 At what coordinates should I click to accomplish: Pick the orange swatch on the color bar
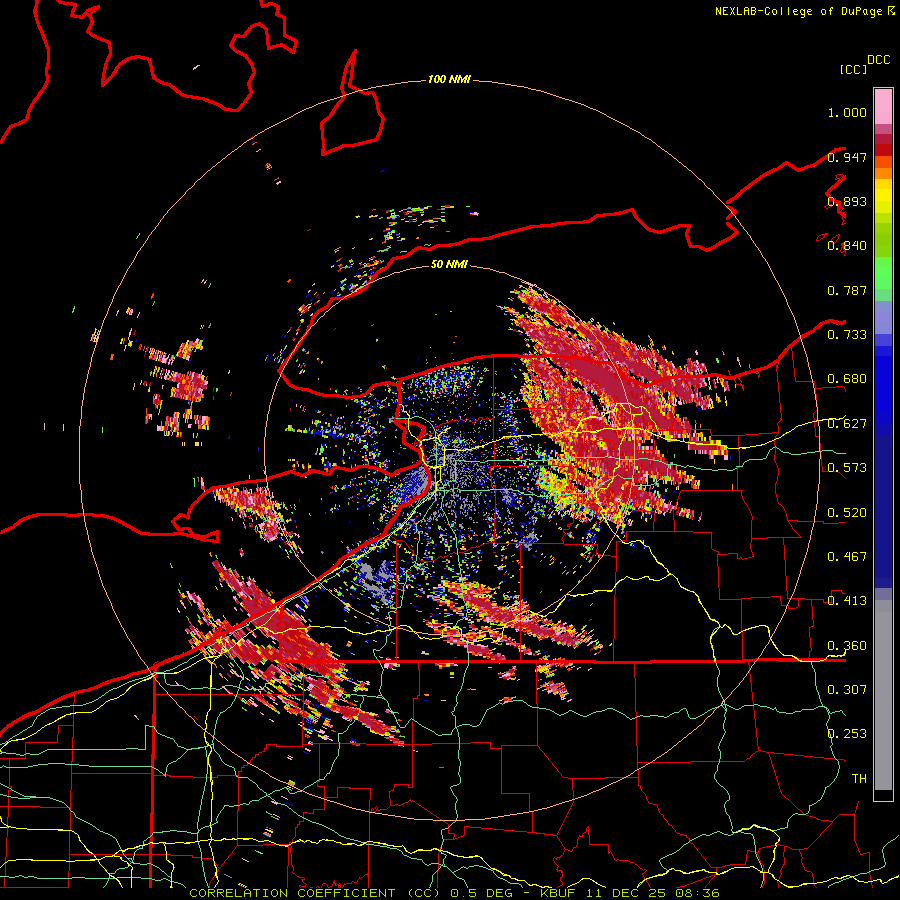pos(883,173)
